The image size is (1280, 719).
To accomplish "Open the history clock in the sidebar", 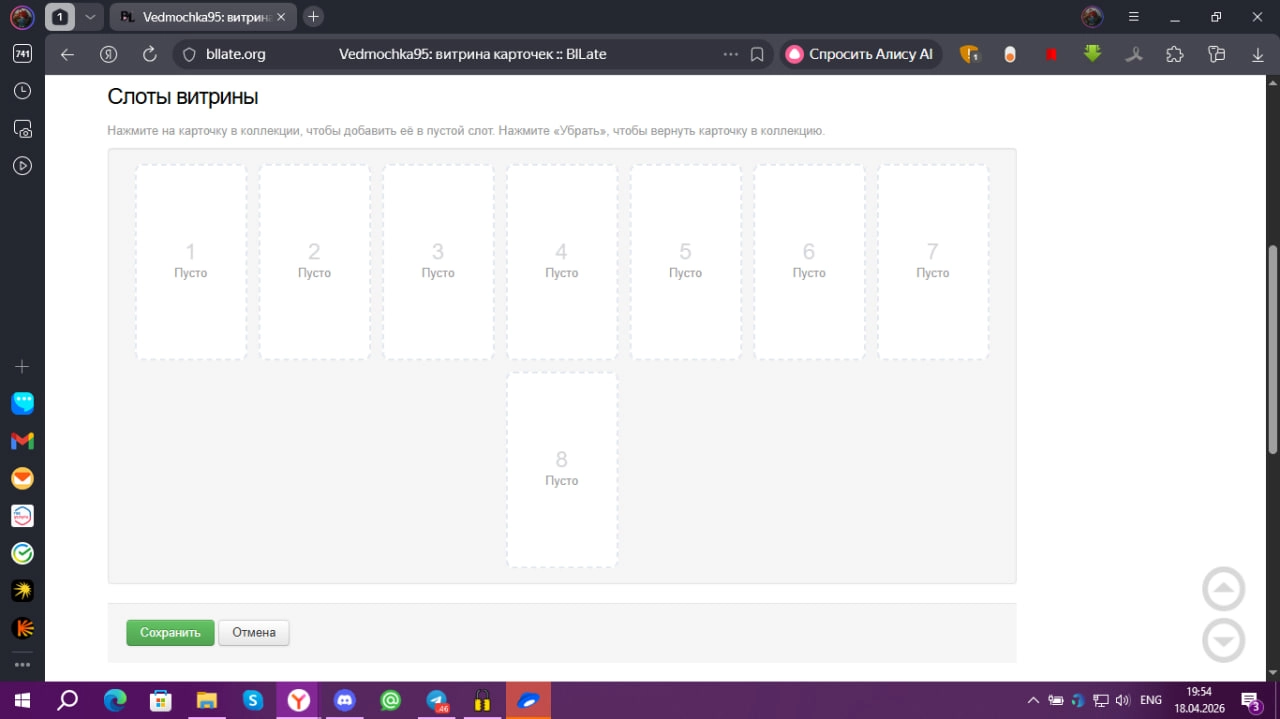I will click(22, 91).
